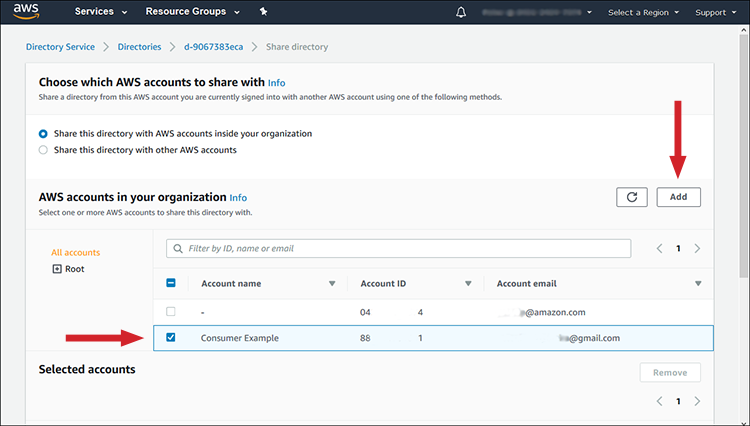Pin shortcuts with the pushpin icon

tap(263, 12)
